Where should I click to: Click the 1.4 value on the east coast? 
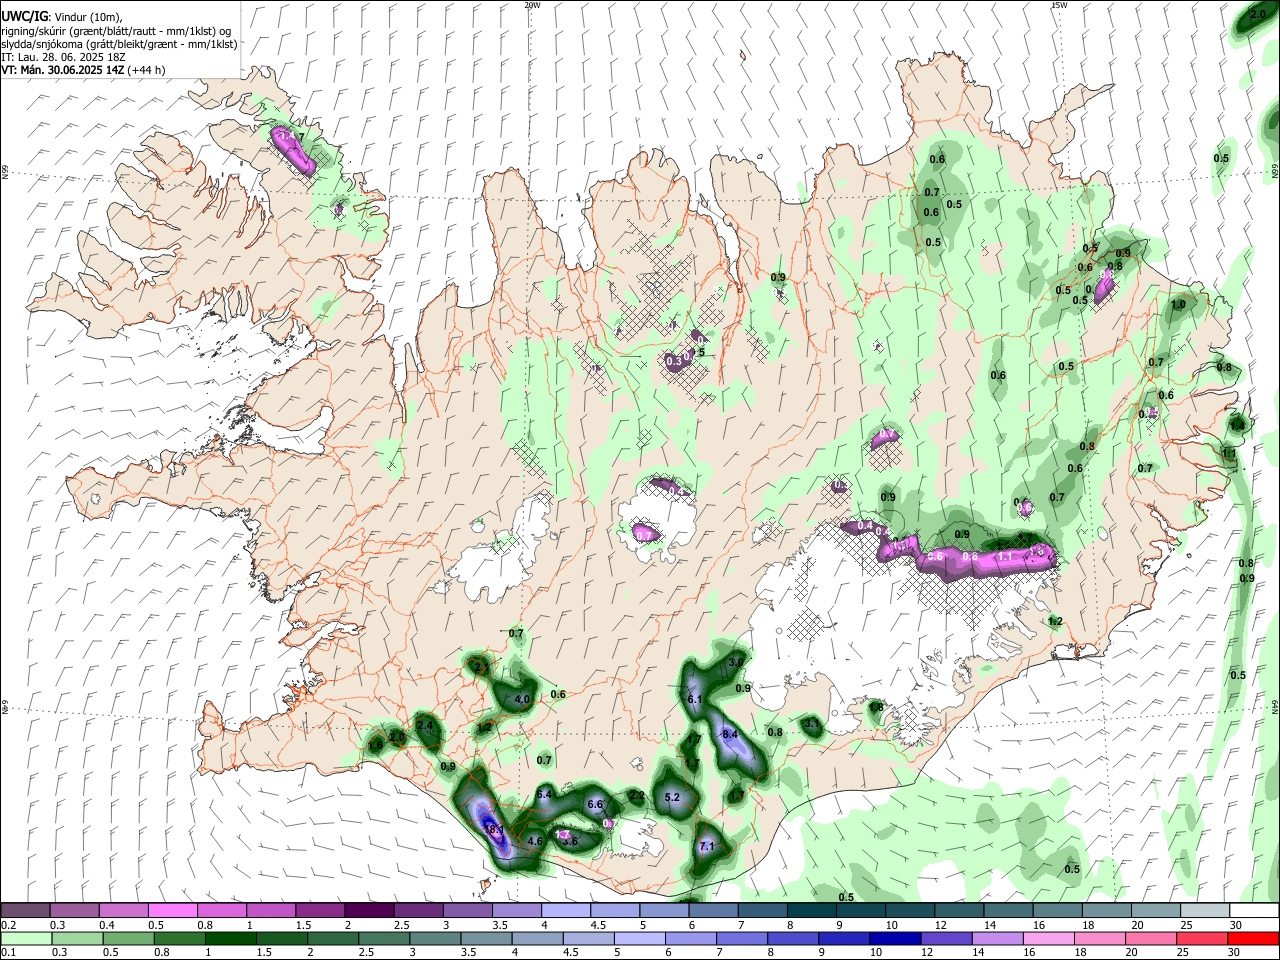1237,426
